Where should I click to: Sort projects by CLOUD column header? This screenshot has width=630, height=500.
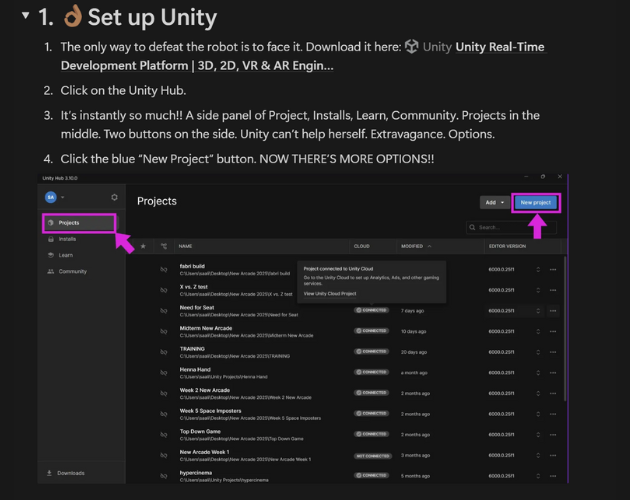(362, 246)
